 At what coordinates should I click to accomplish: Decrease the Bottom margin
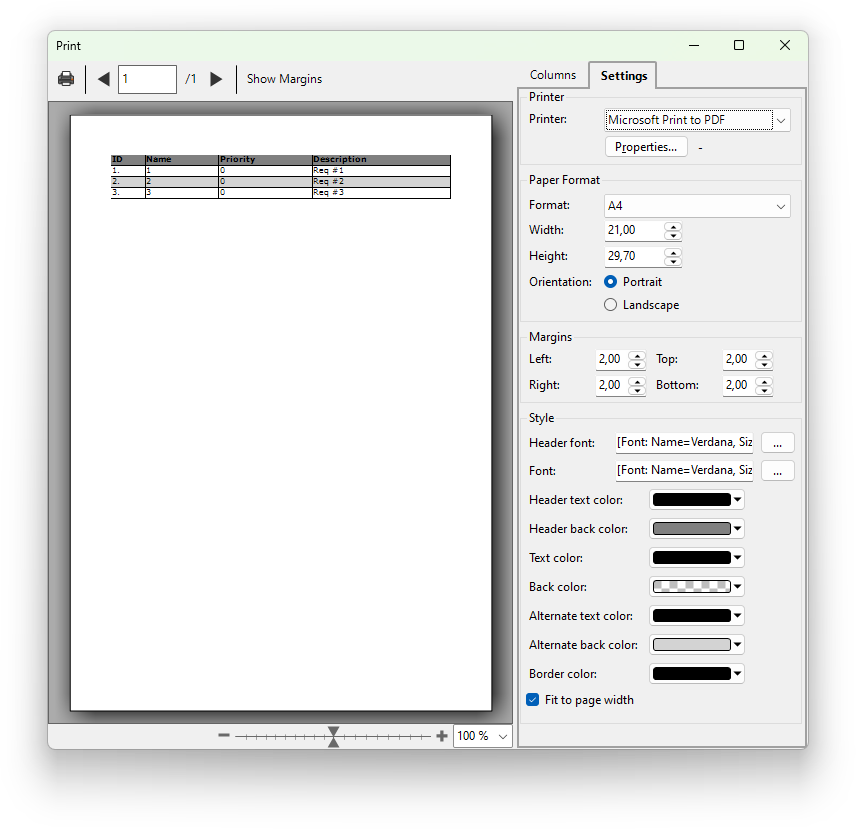click(764, 390)
